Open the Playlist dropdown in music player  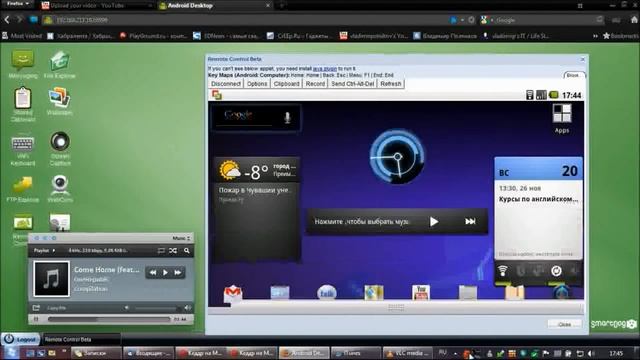pyautogui.click(x=44, y=250)
